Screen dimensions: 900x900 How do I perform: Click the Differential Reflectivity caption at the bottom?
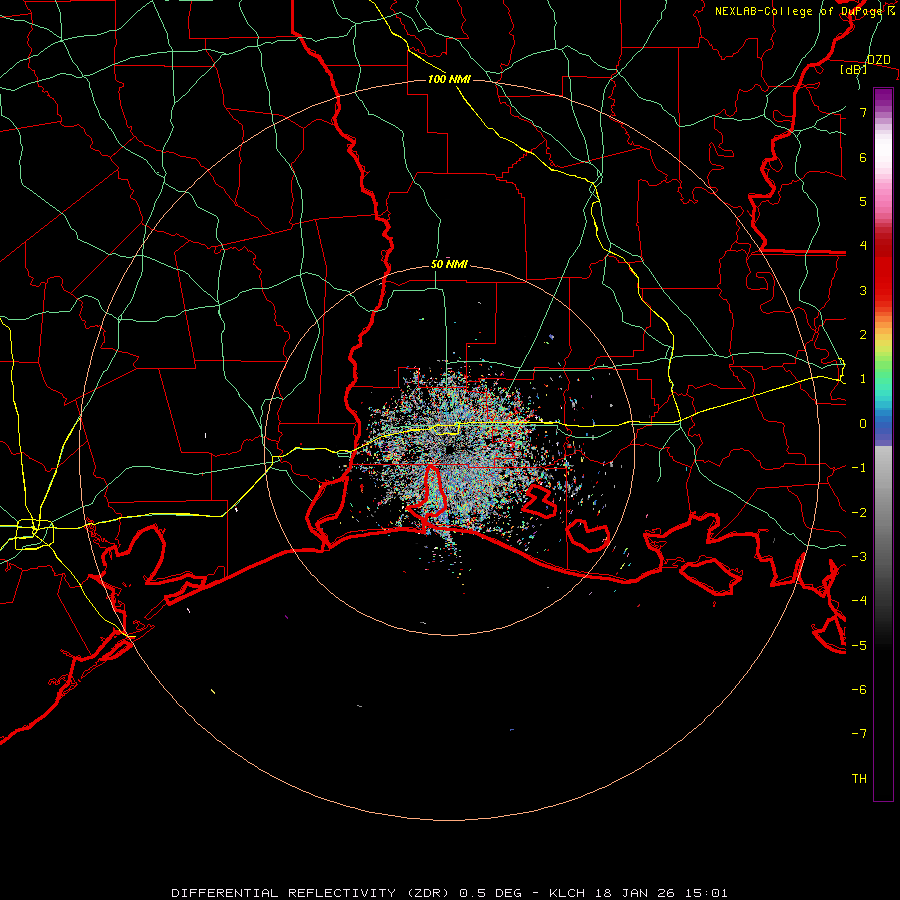pyautogui.click(x=449, y=893)
